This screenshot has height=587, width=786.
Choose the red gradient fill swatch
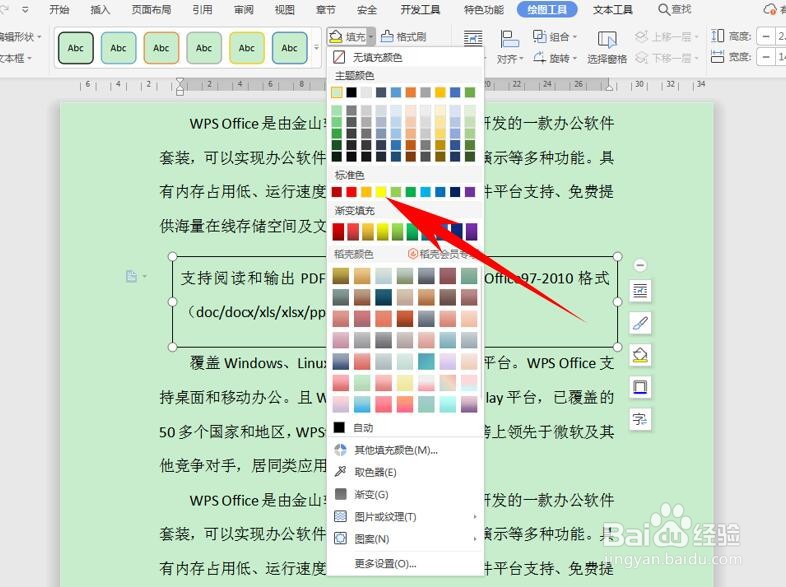point(353,232)
